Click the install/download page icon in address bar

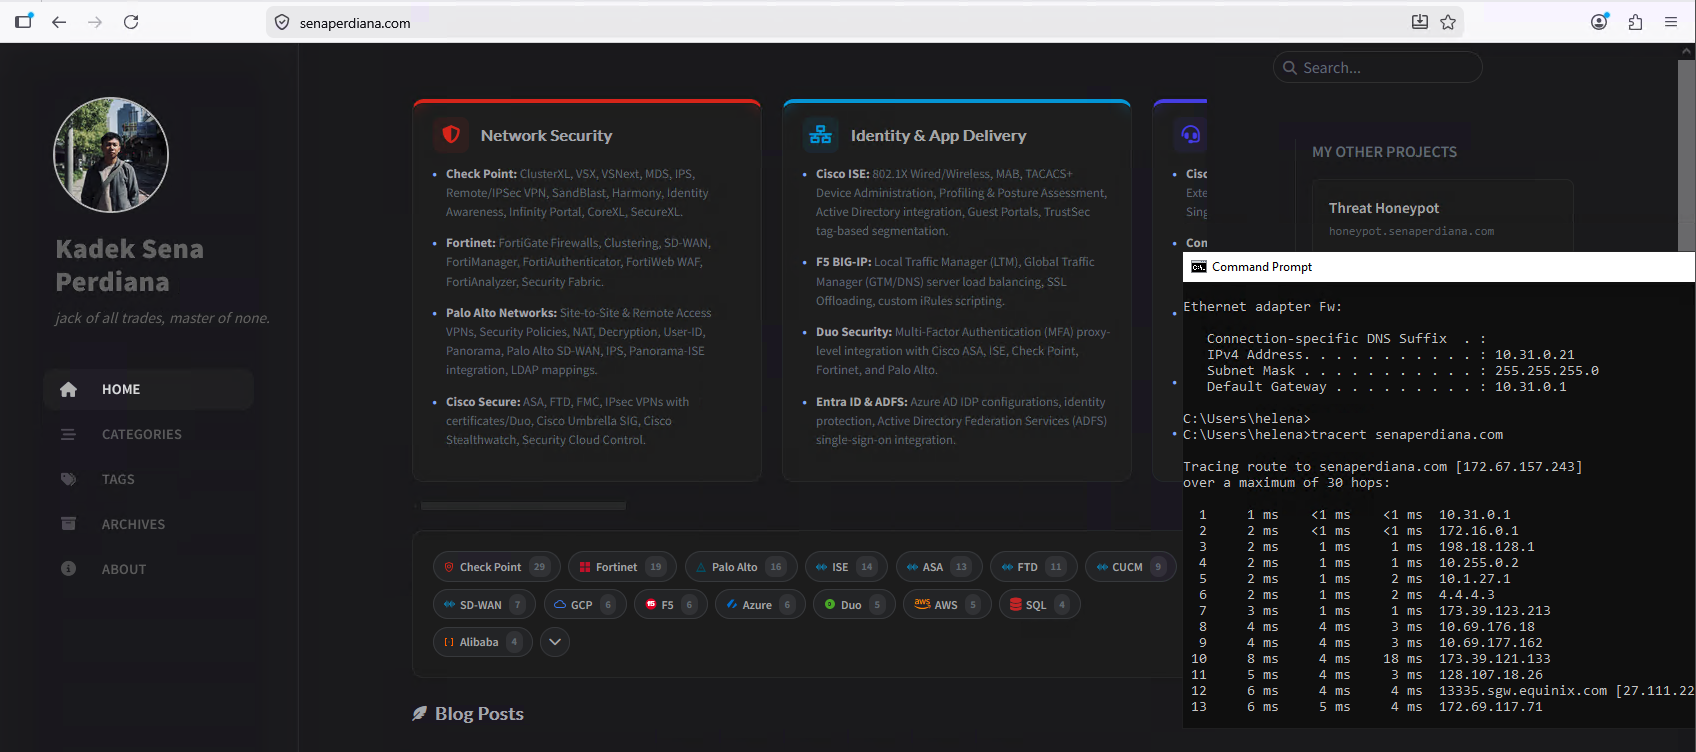coord(1419,22)
